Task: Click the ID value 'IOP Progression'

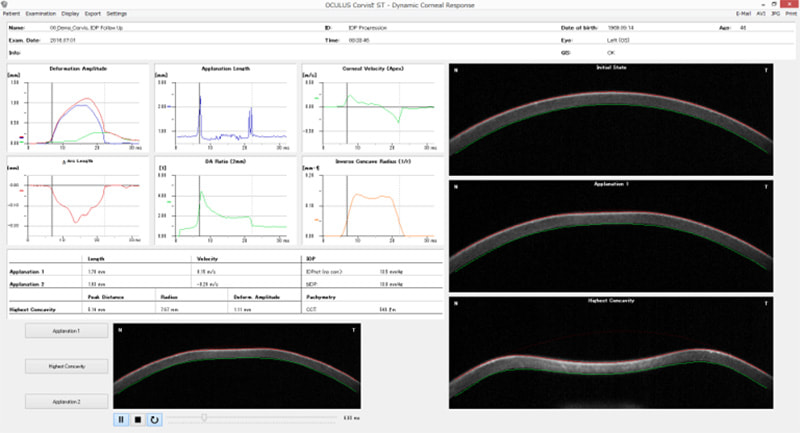Action: (367, 28)
